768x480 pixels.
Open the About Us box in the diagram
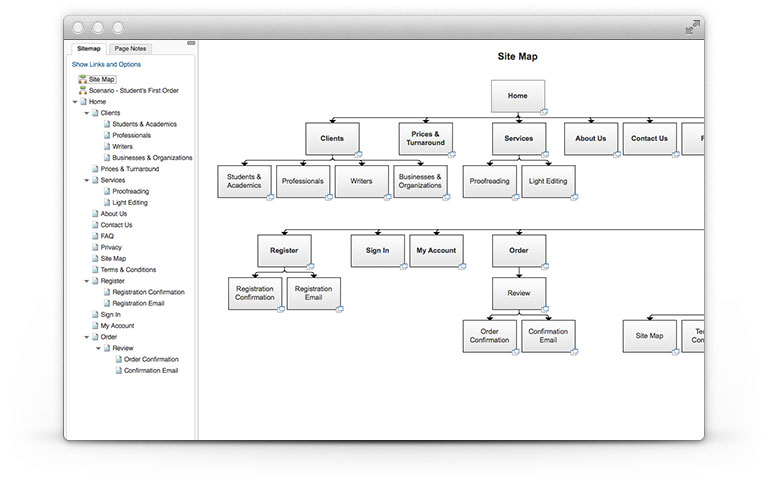[x=591, y=139]
